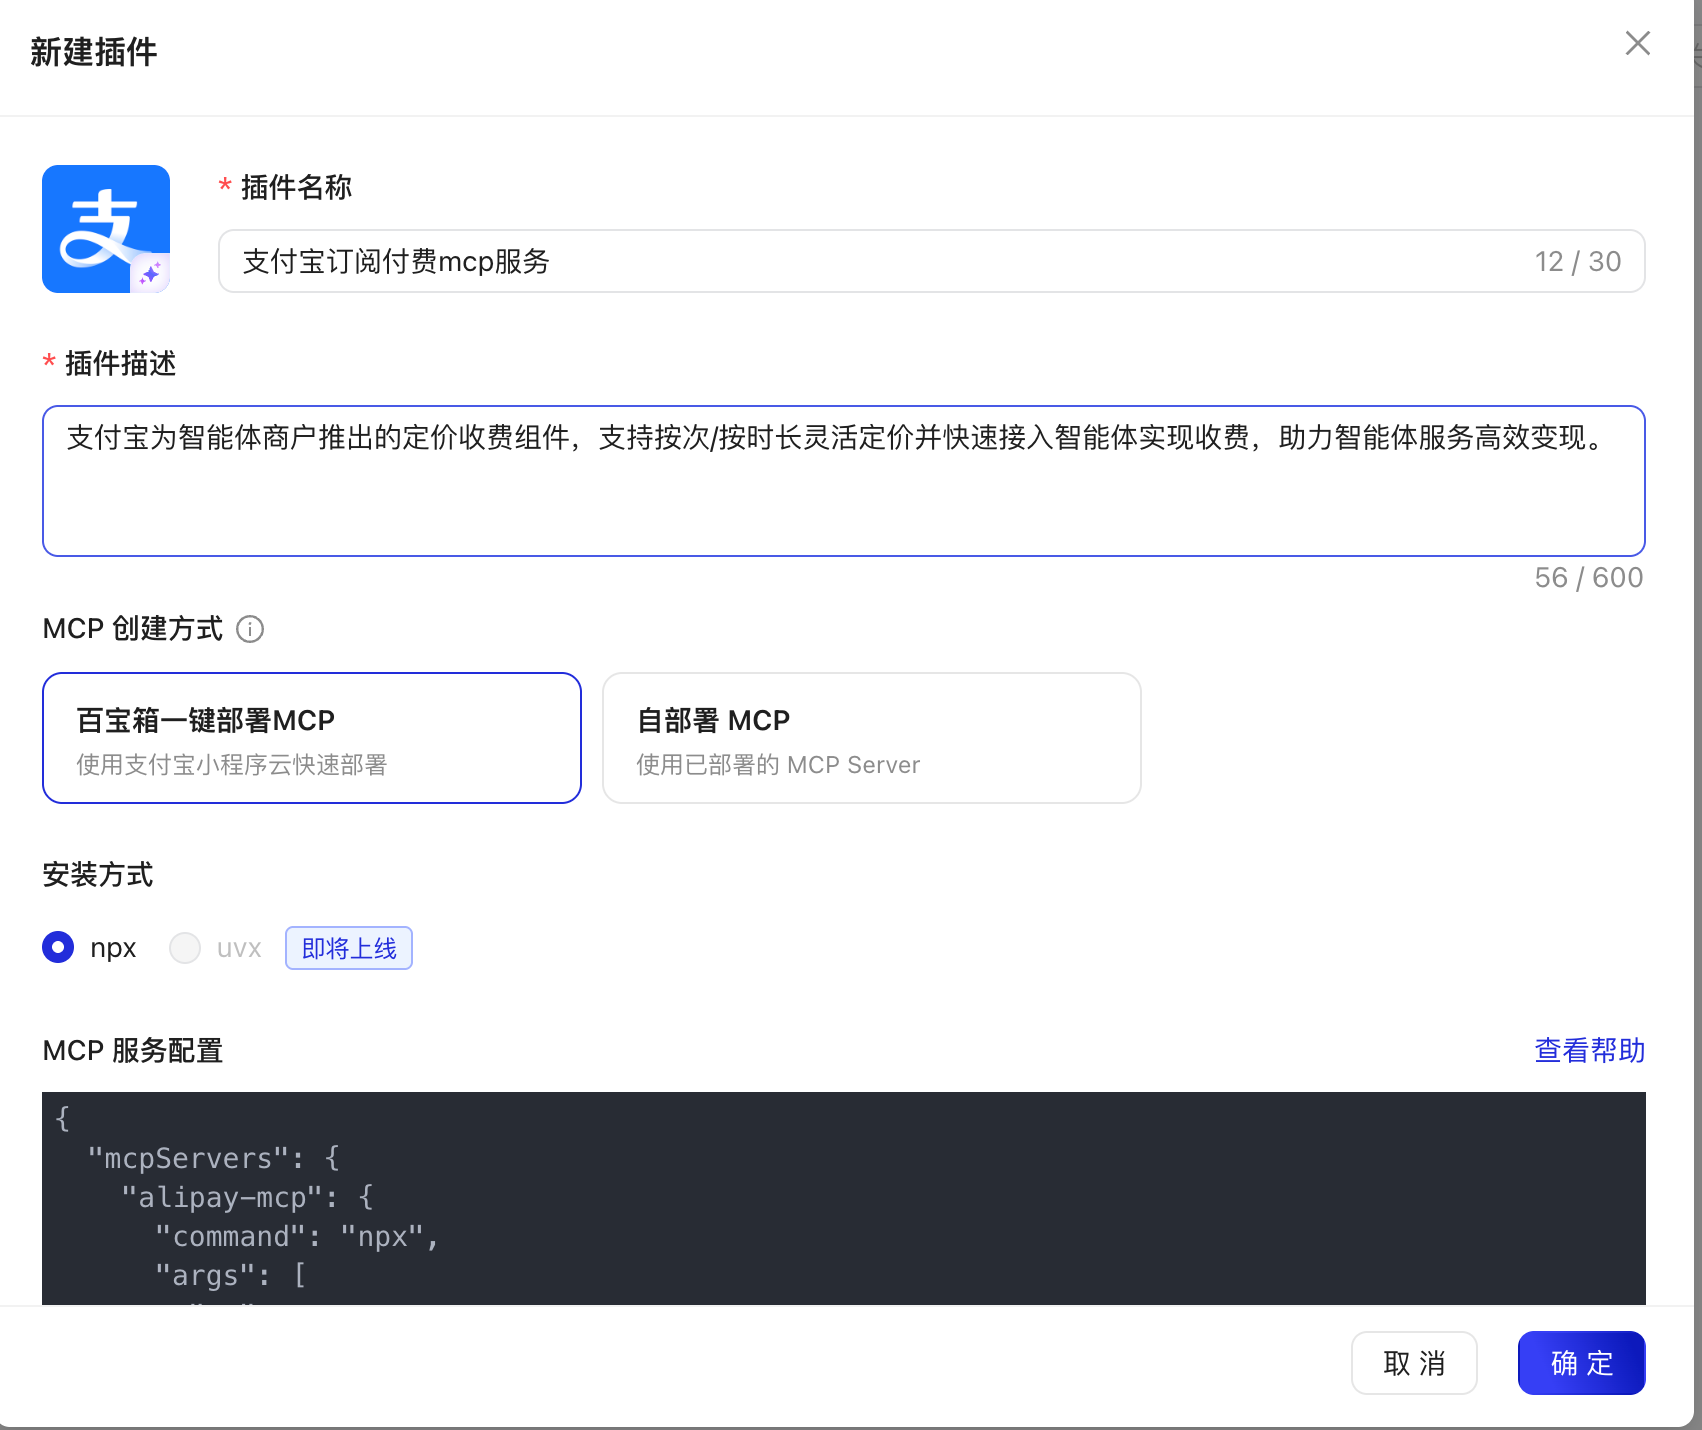Viewport: 1702px width, 1430px height.
Task: Click the AI sparkle badge on plugin icon
Action: point(151,274)
